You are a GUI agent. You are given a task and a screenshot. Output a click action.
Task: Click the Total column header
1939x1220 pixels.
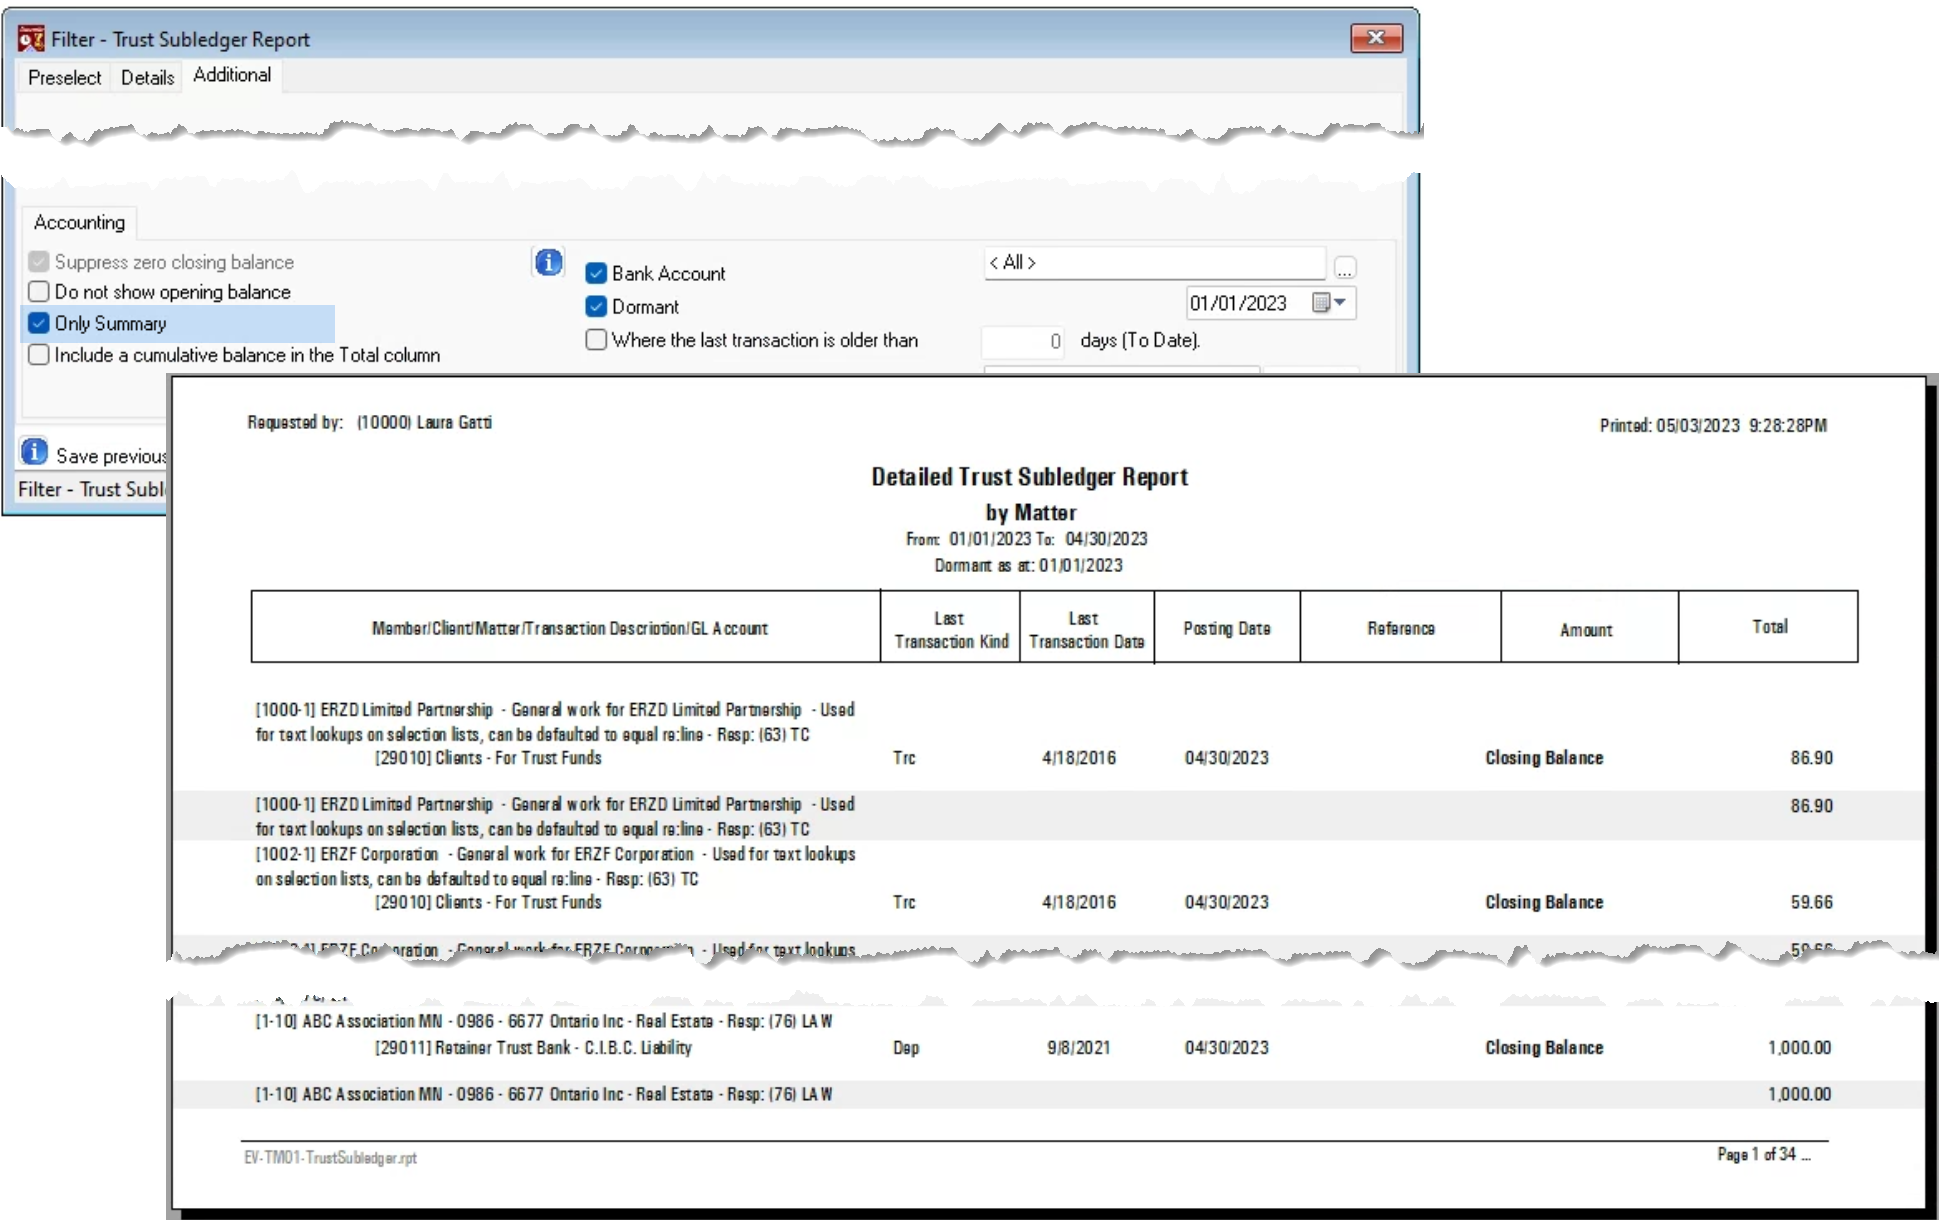1768,627
